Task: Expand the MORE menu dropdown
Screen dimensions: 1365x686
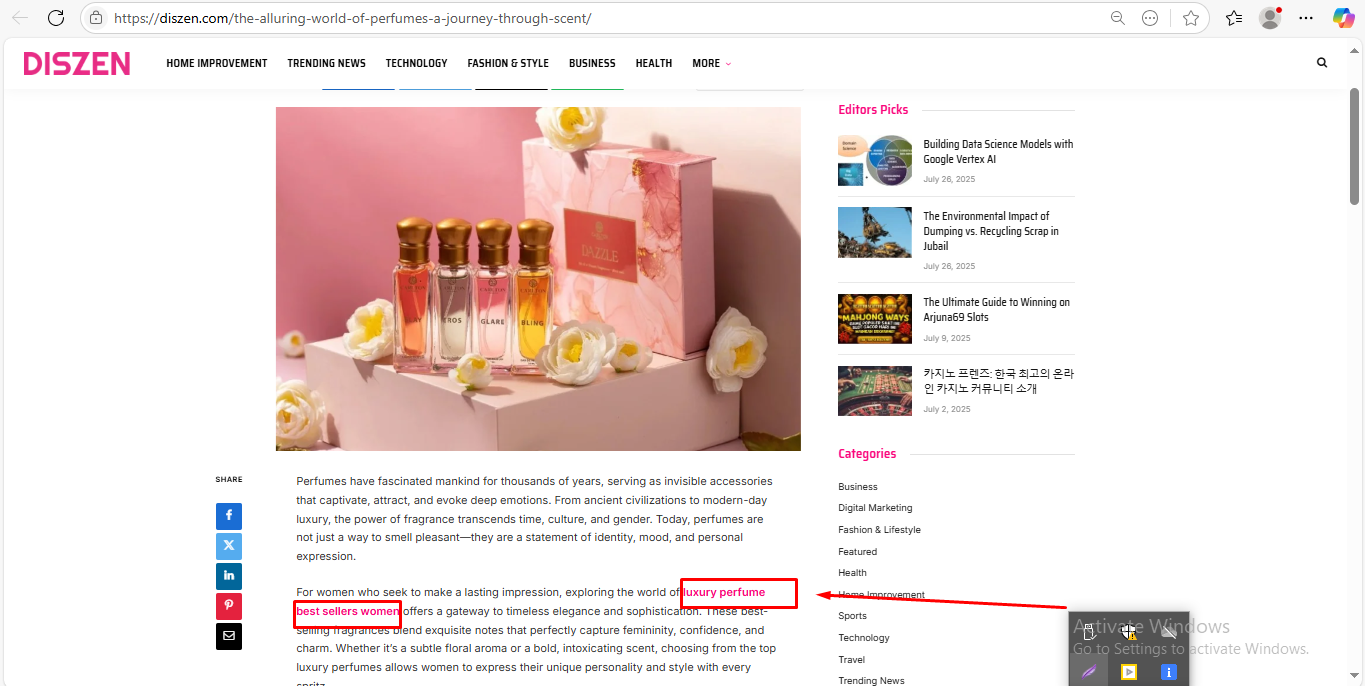Action: point(711,63)
